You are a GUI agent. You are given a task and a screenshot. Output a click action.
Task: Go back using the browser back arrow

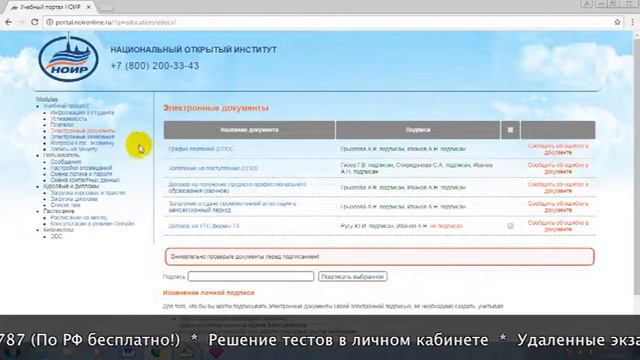[x=8, y=22]
